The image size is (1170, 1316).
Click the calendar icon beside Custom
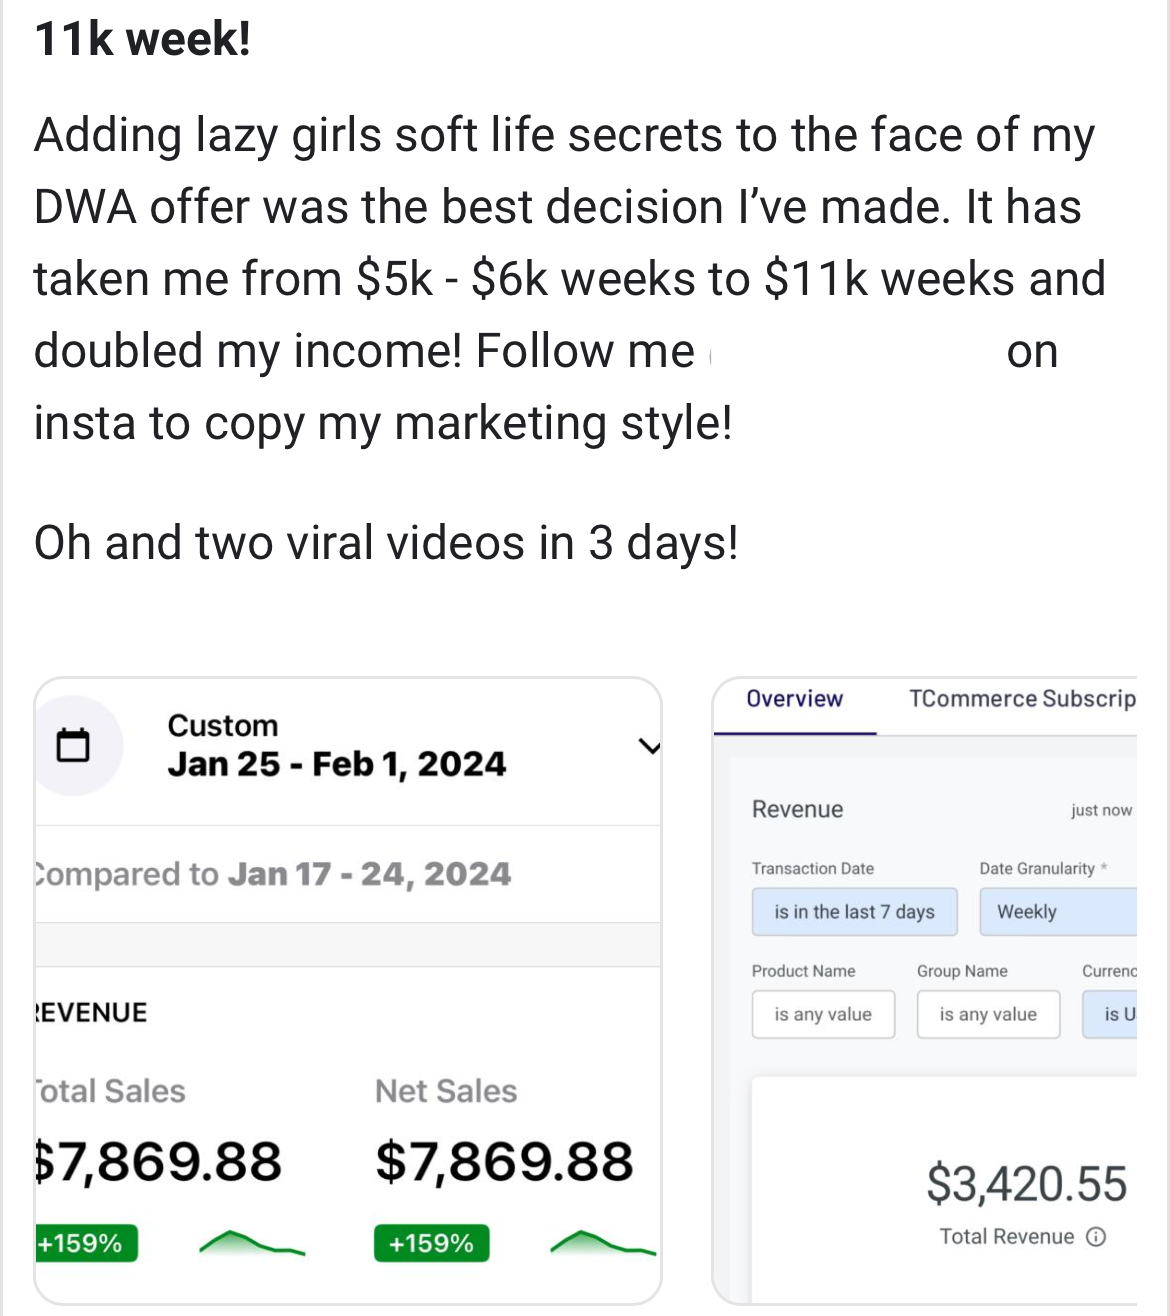72,745
